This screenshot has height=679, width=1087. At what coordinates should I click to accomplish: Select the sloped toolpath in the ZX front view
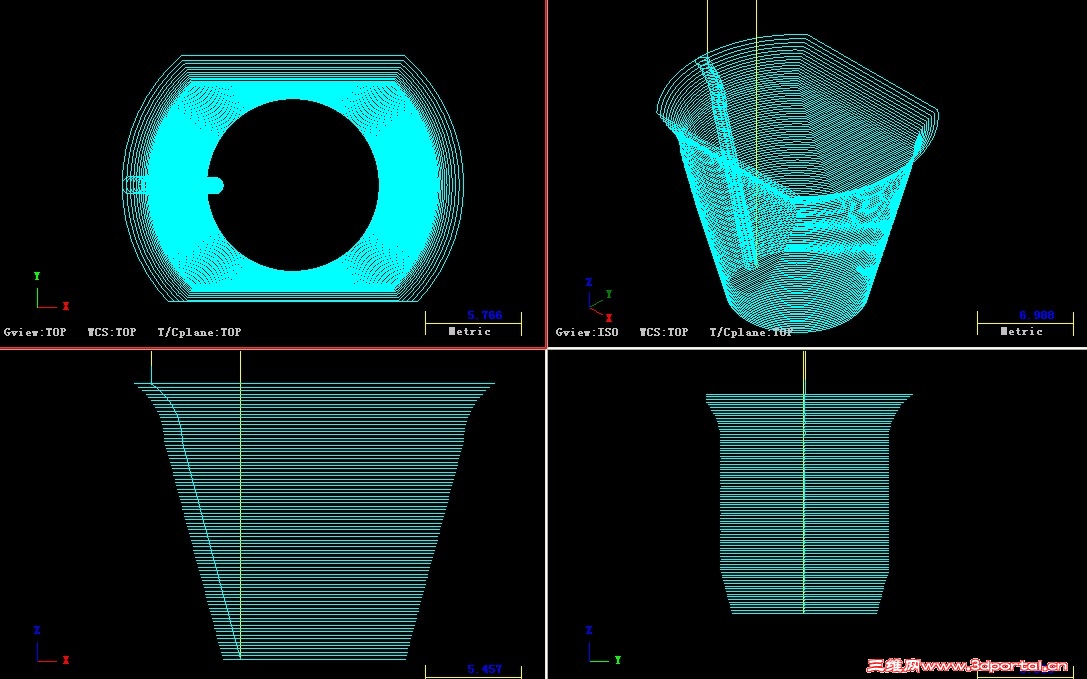tap(314, 520)
